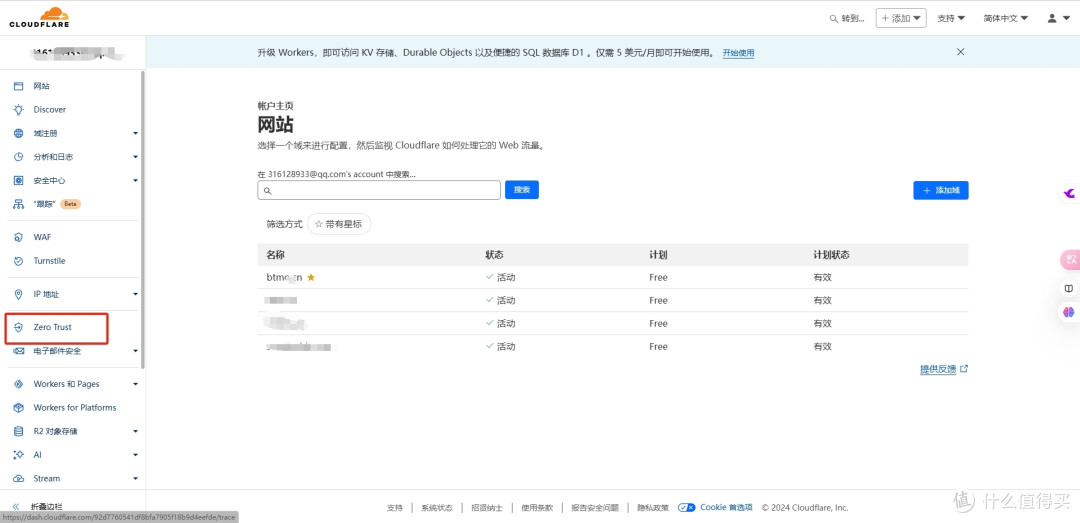Click the search magnifier icon next to 转到
This screenshot has width=1080, height=523.
coord(833,19)
